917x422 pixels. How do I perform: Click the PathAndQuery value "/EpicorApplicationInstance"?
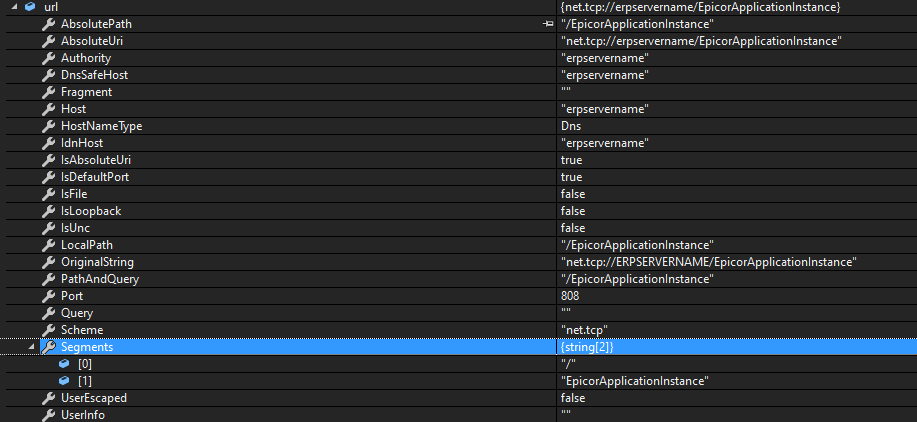click(637, 279)
